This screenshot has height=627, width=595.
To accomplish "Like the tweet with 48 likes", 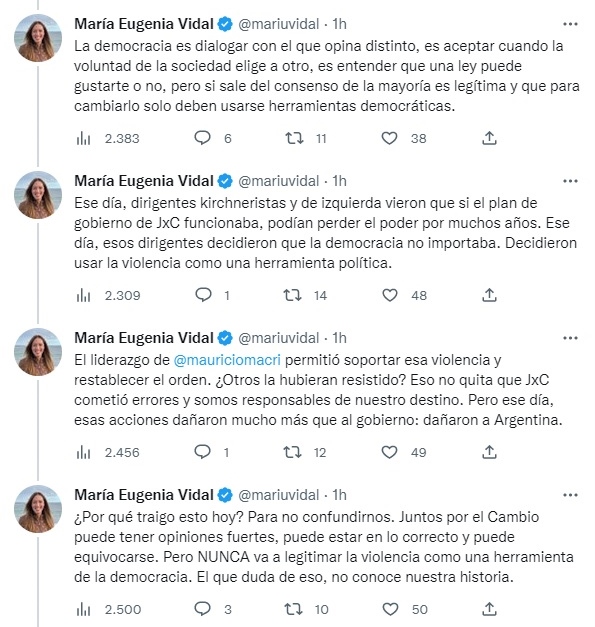I will (390, 296).
